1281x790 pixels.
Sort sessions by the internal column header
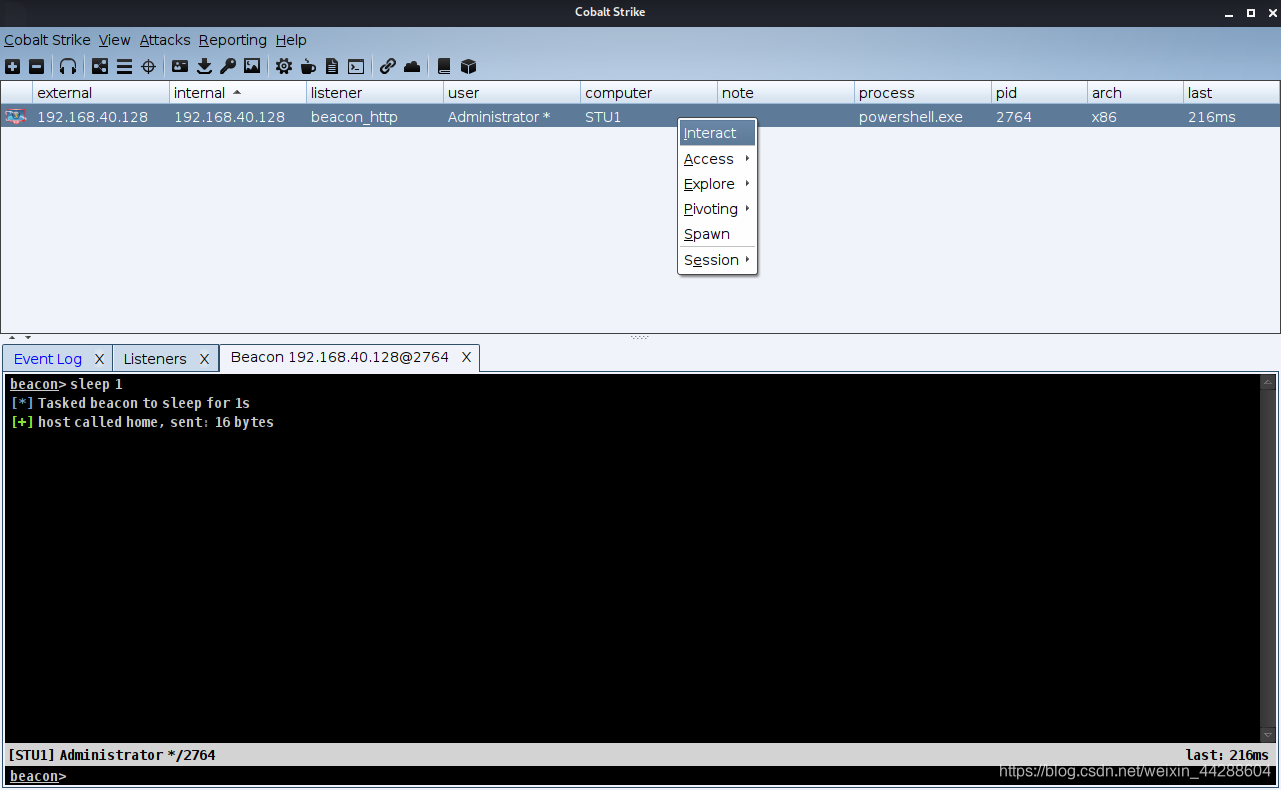(x=238, y=93)
